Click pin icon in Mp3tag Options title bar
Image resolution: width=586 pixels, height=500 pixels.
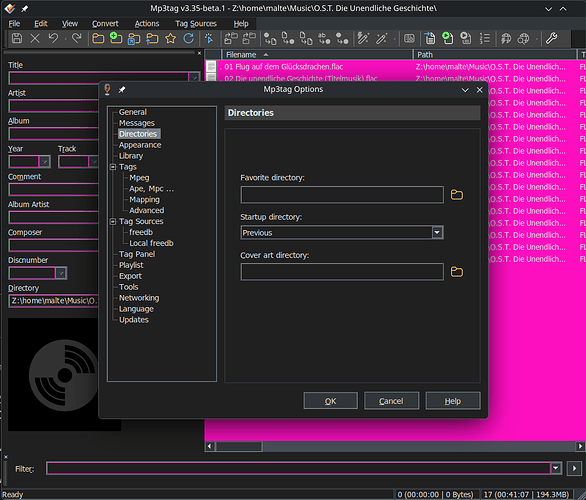pos(122,90)
